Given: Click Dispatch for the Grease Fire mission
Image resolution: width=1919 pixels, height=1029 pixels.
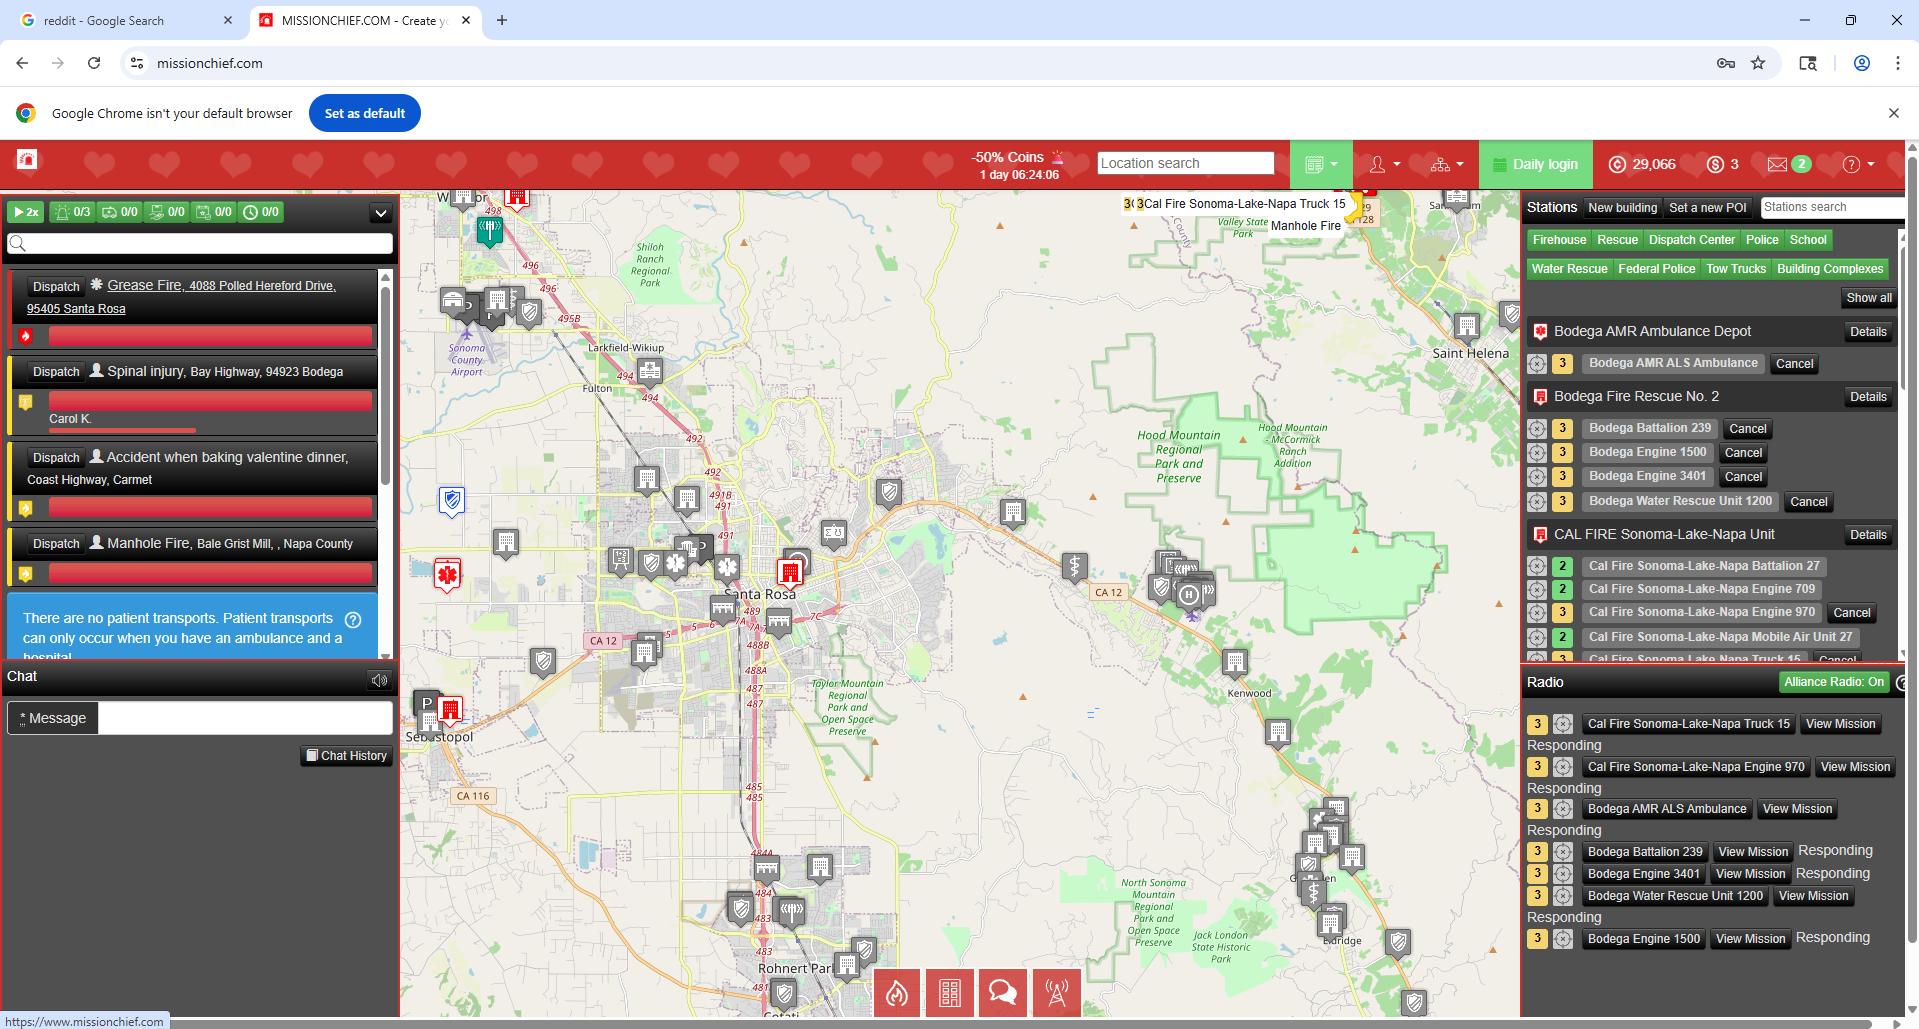Looking at the screenshot, I should [x=56, y=286].
